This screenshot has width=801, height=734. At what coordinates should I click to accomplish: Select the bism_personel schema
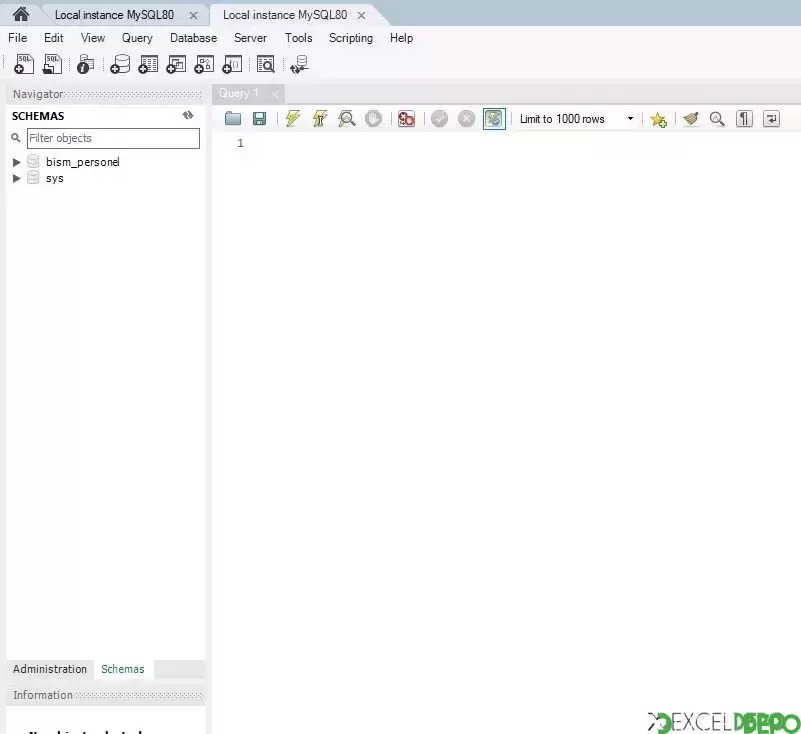(x=82, y=162)
